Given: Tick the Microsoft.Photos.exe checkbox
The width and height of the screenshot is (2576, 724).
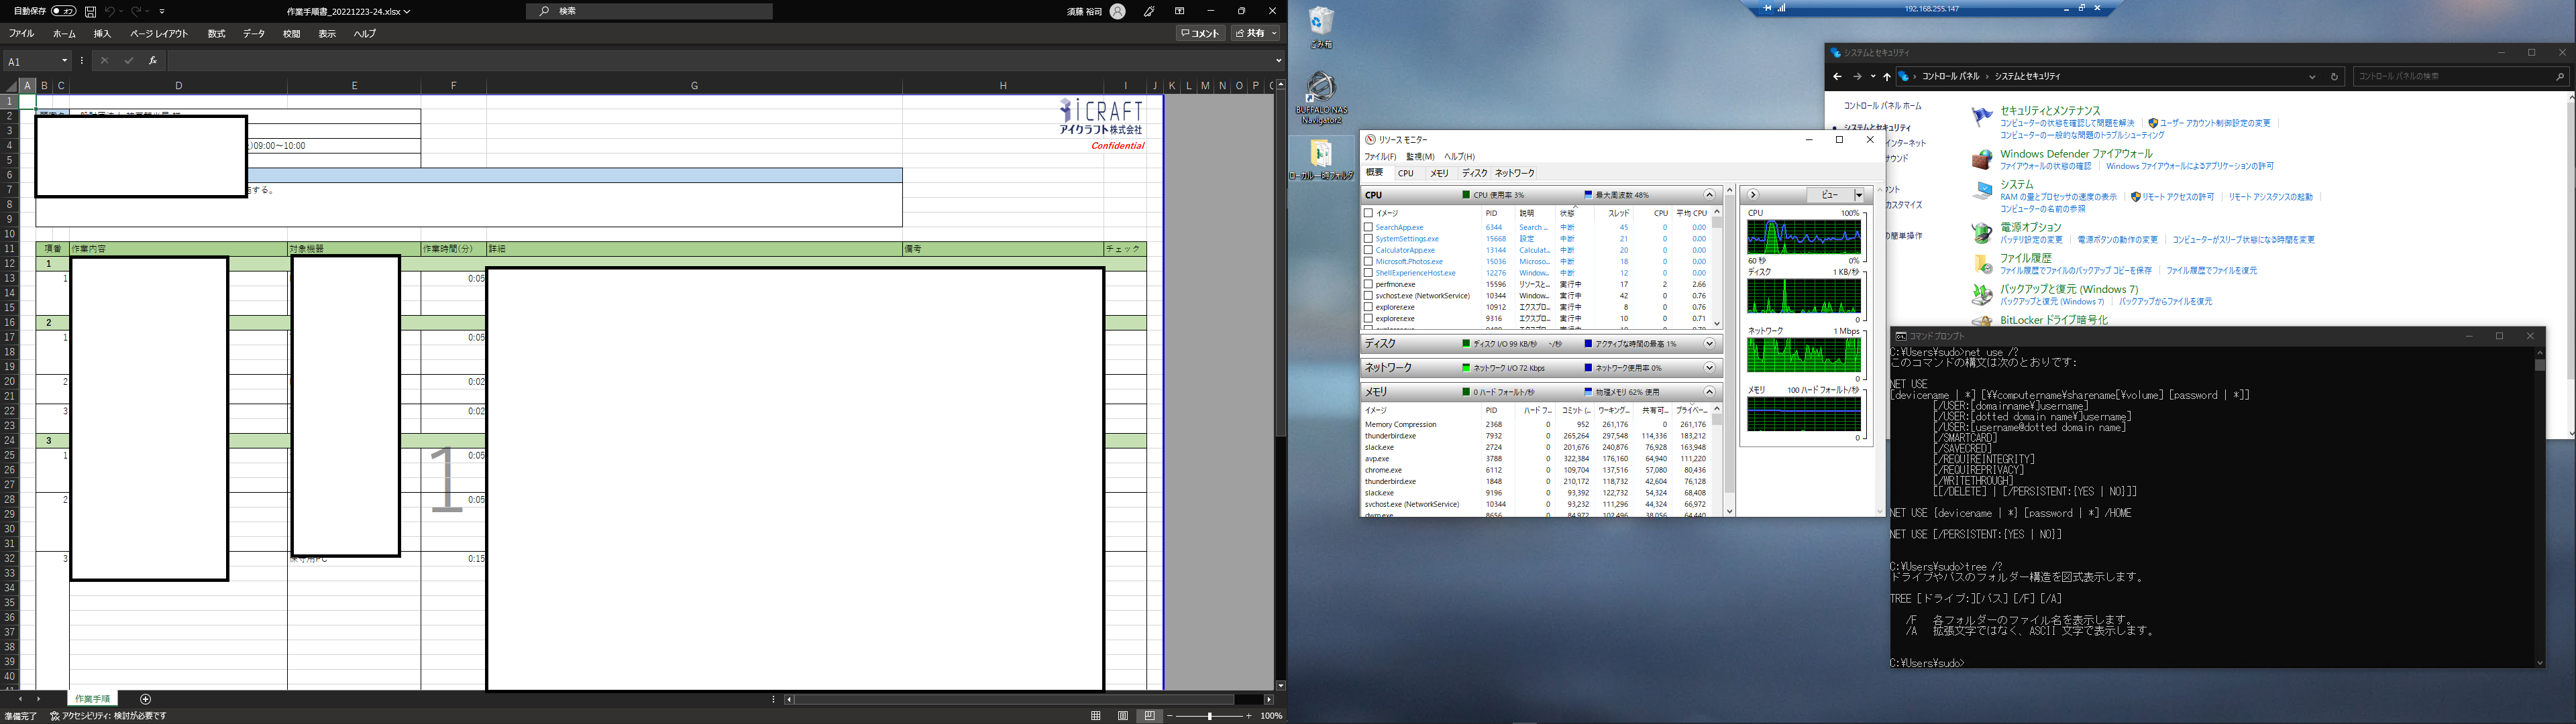Looking at the screenshot, I should click(1368, 261).
